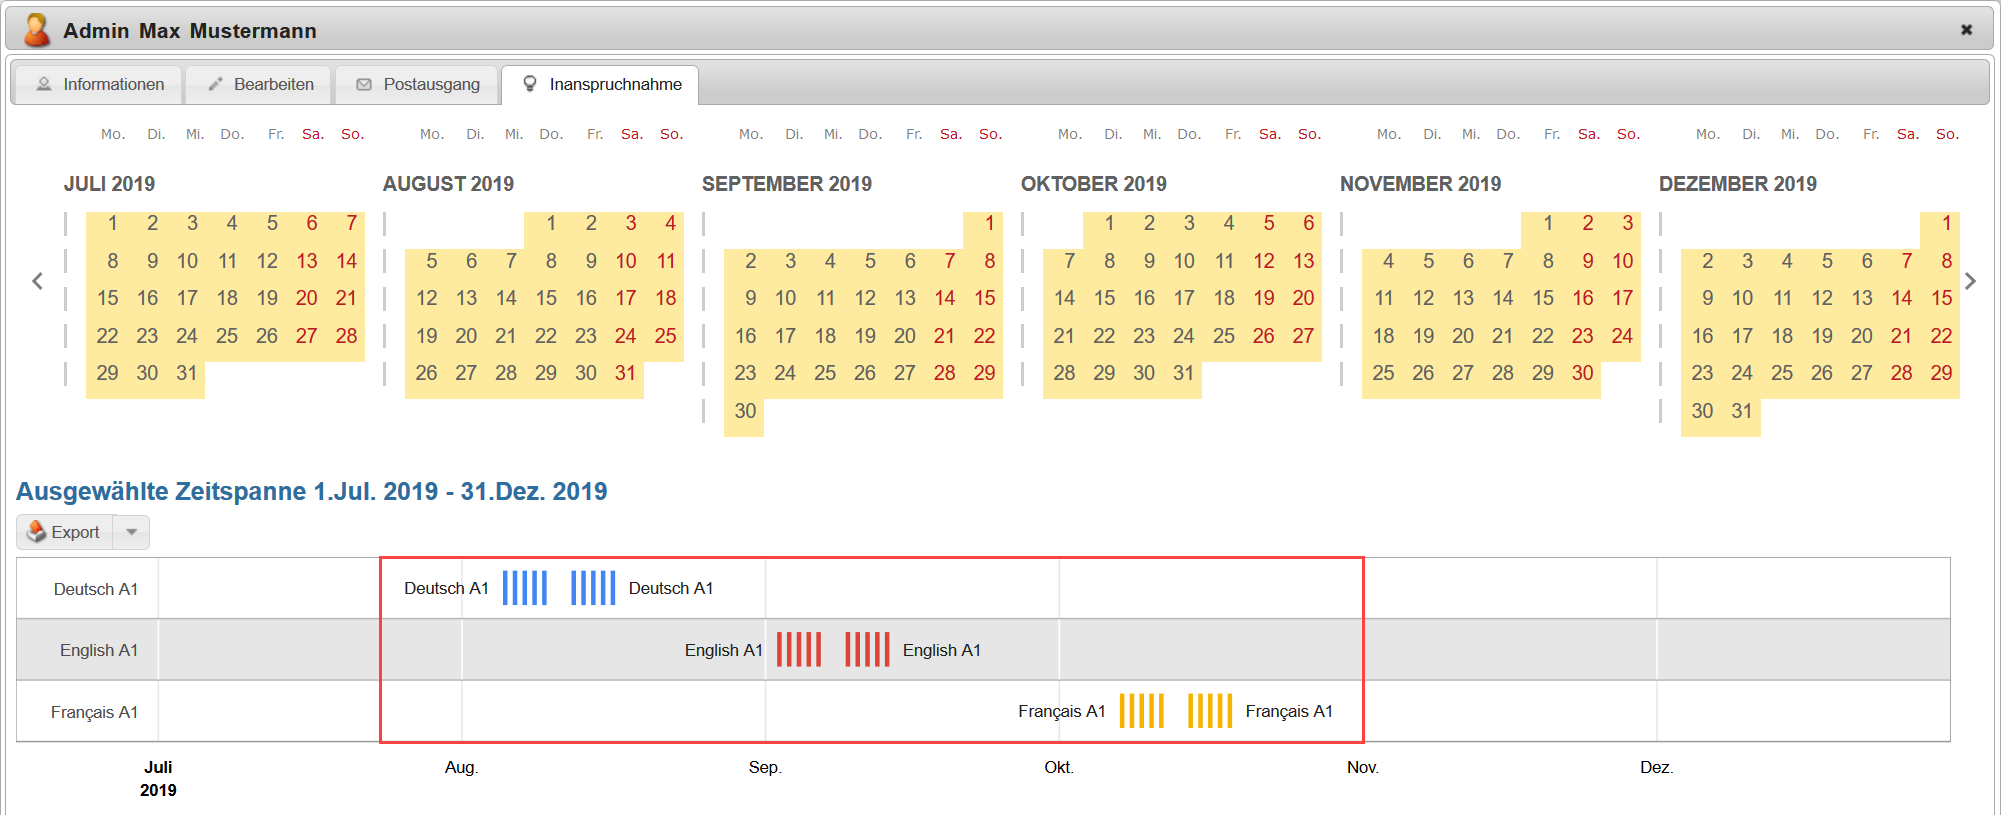Click the admin user avatar icon

point(36,30)
